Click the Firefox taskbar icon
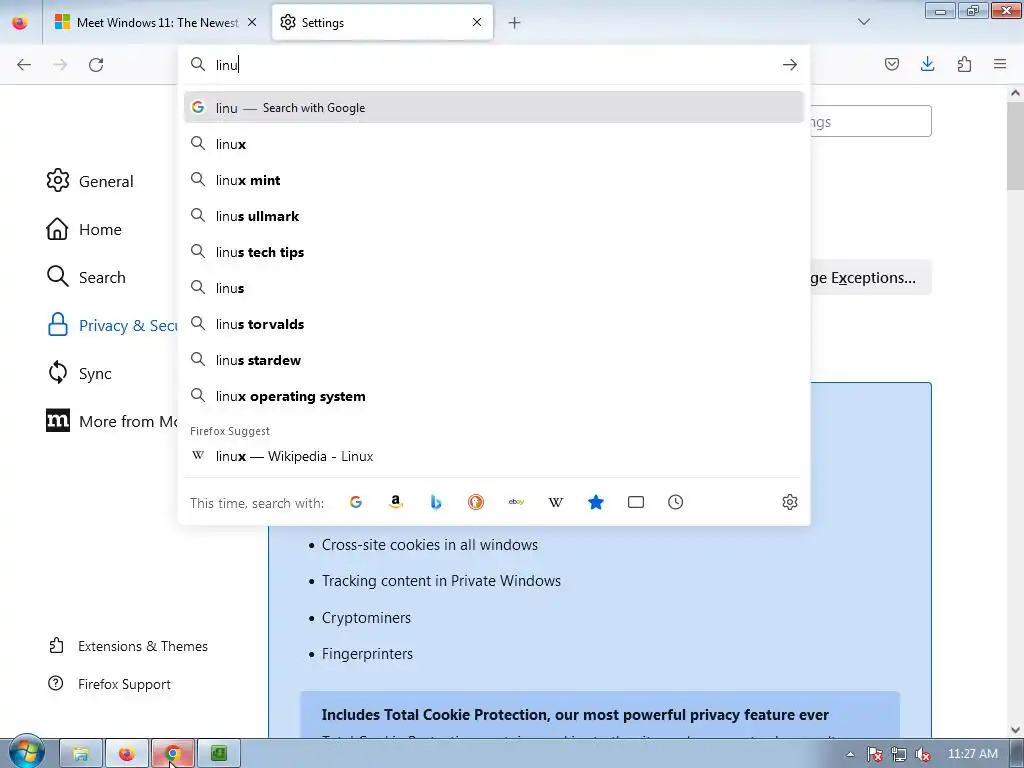This screenshot has height=768, width=1024. tap(127, 754)
